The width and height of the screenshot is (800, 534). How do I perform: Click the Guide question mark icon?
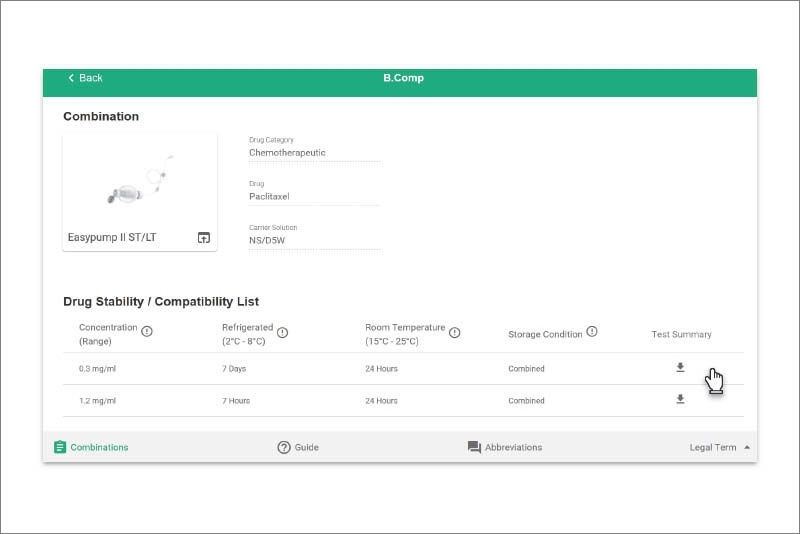coord(284,447)
